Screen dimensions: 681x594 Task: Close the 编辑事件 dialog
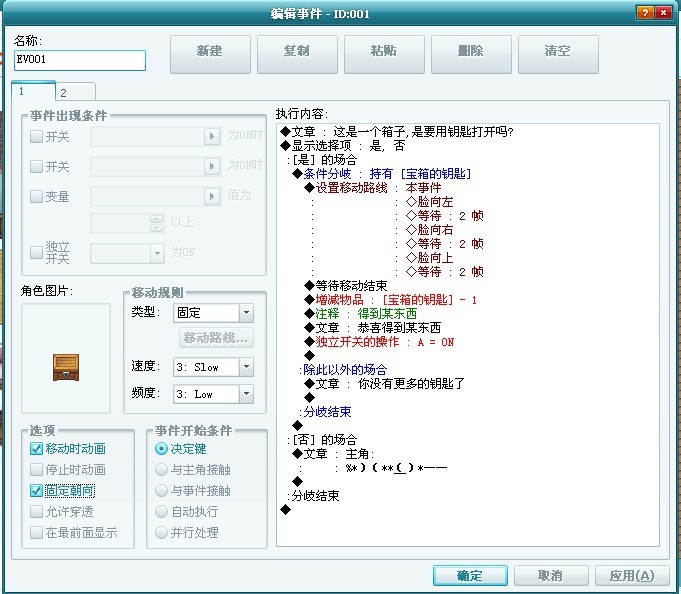pyautogui.click(x=663, y=13)
